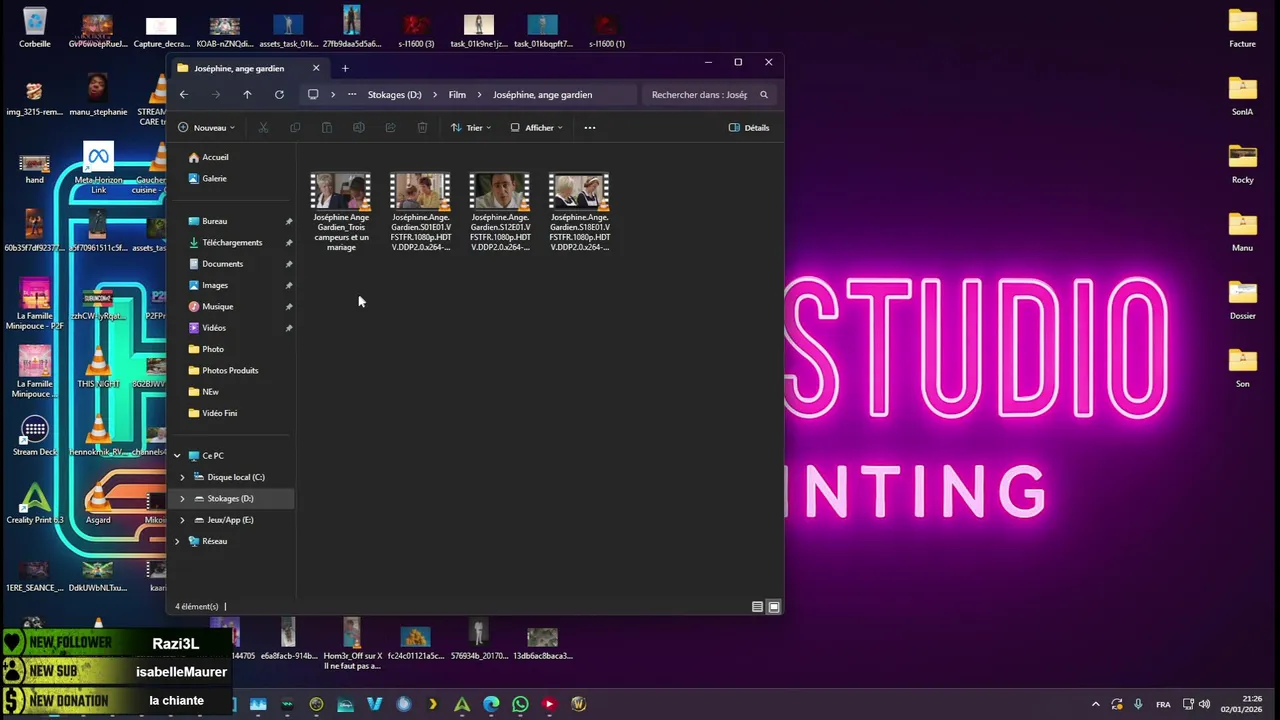The height and width of the screenshot is (720, 1280).
Task: Click the search magnifier icon
Action: pos(764,95)
